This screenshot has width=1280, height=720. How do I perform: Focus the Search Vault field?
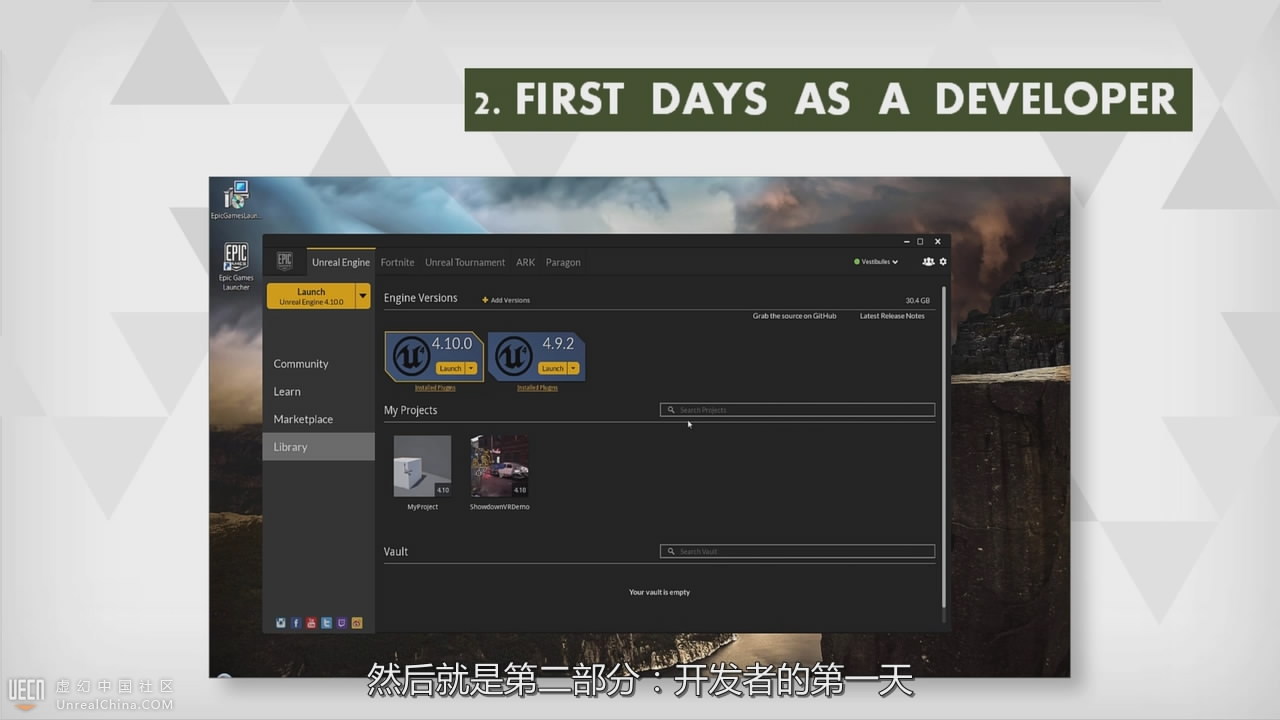pyautogui.click(x=798, y=551)
